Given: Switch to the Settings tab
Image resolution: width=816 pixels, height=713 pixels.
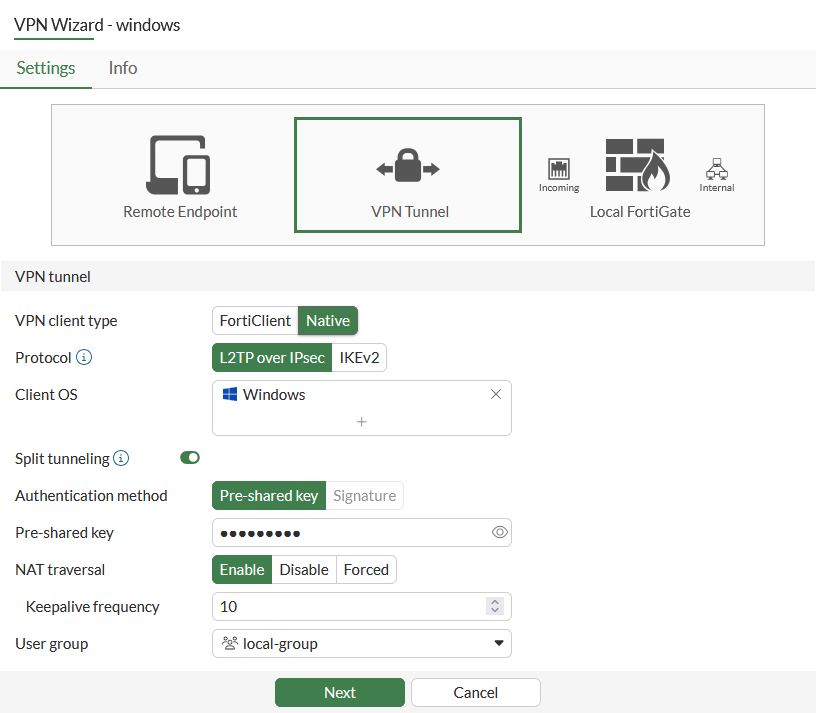Looking at the screenshot, I should tap(46, 68).
